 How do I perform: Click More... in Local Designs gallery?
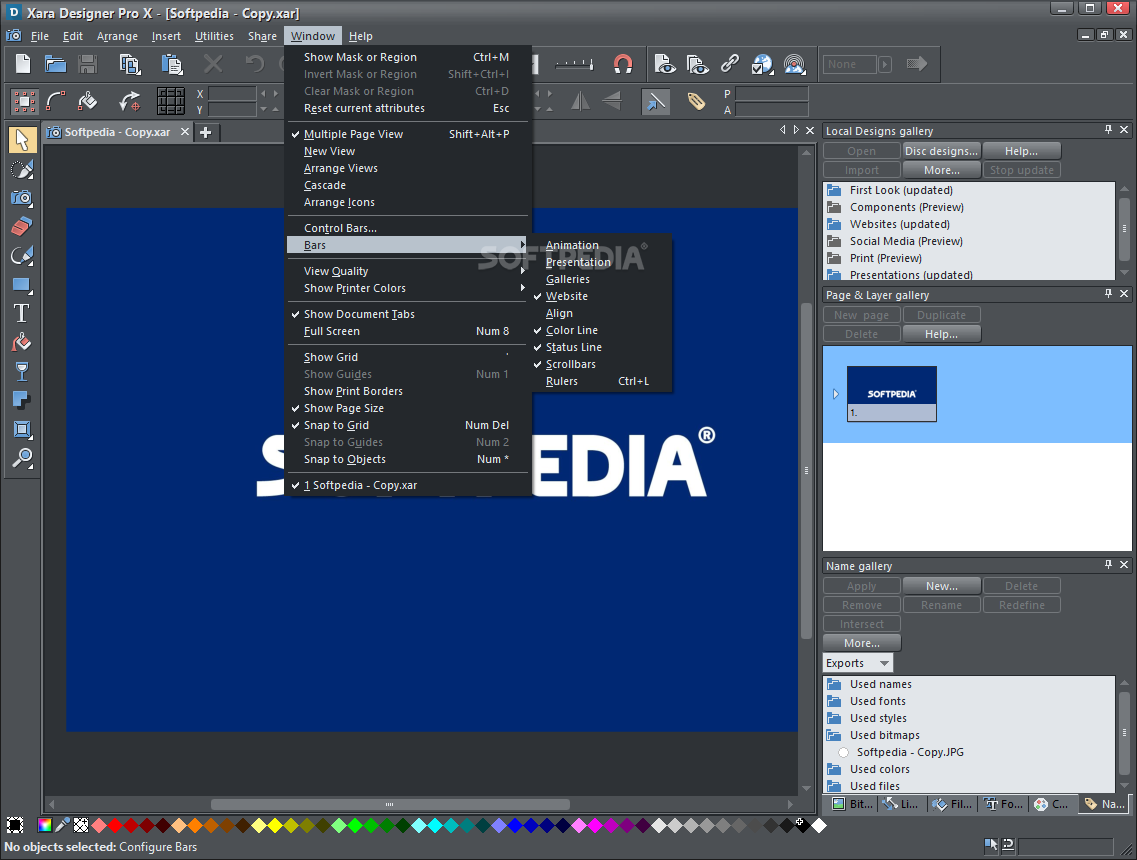(x=941, y=170)
